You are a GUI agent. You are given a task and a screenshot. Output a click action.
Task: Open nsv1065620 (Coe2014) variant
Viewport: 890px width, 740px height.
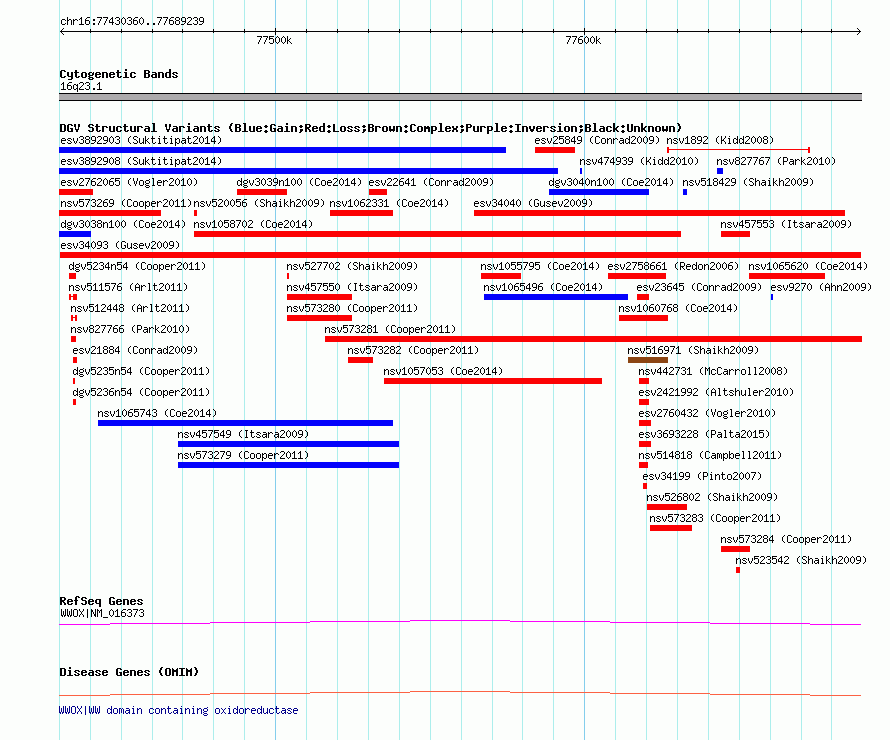pyautogui.click(x=808, y=266)
